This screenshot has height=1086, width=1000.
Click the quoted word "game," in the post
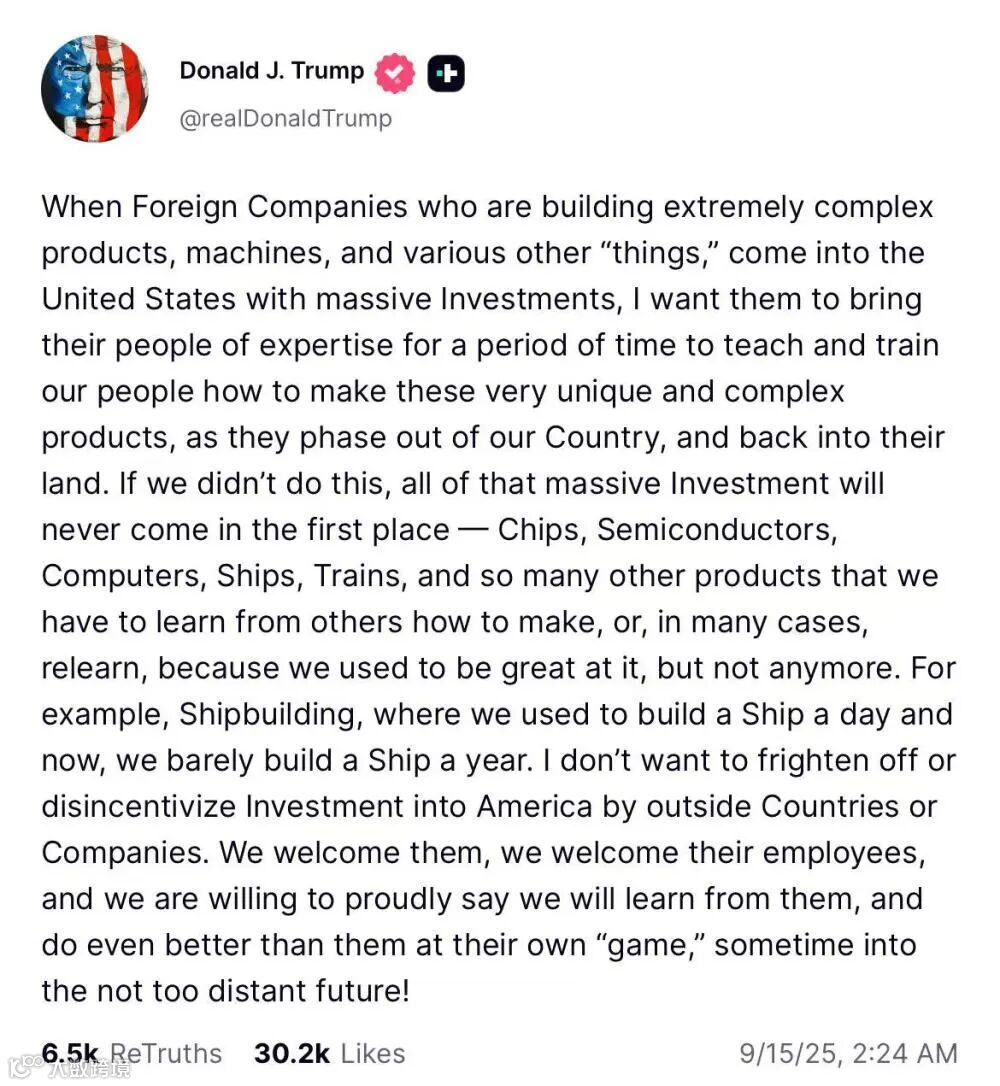650,946
